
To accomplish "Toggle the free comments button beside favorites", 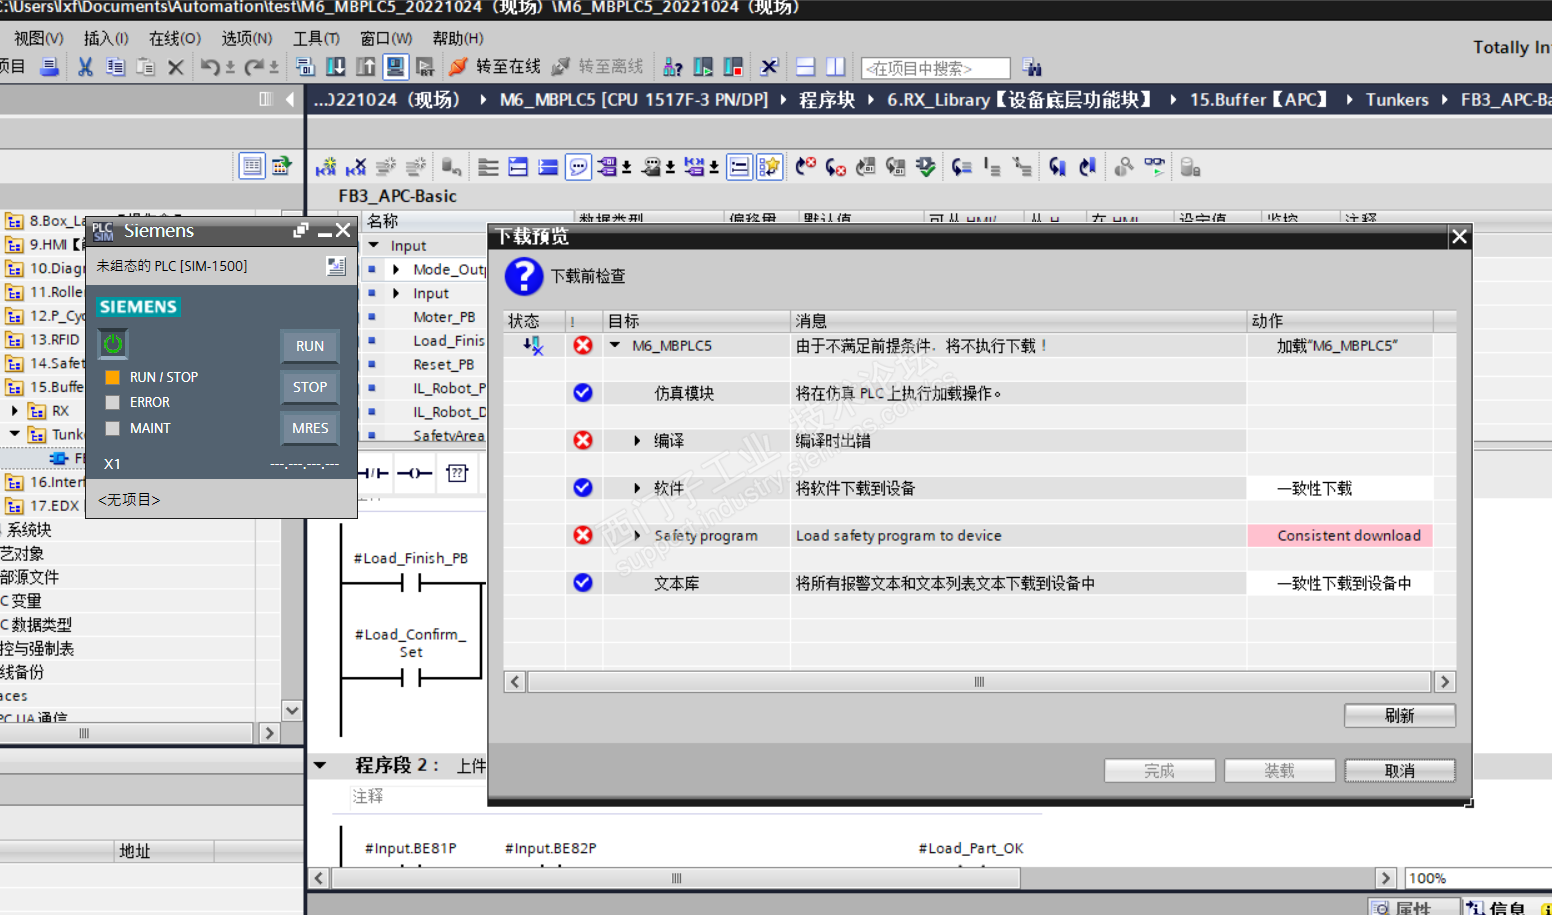I will click(x=739, y=167).
